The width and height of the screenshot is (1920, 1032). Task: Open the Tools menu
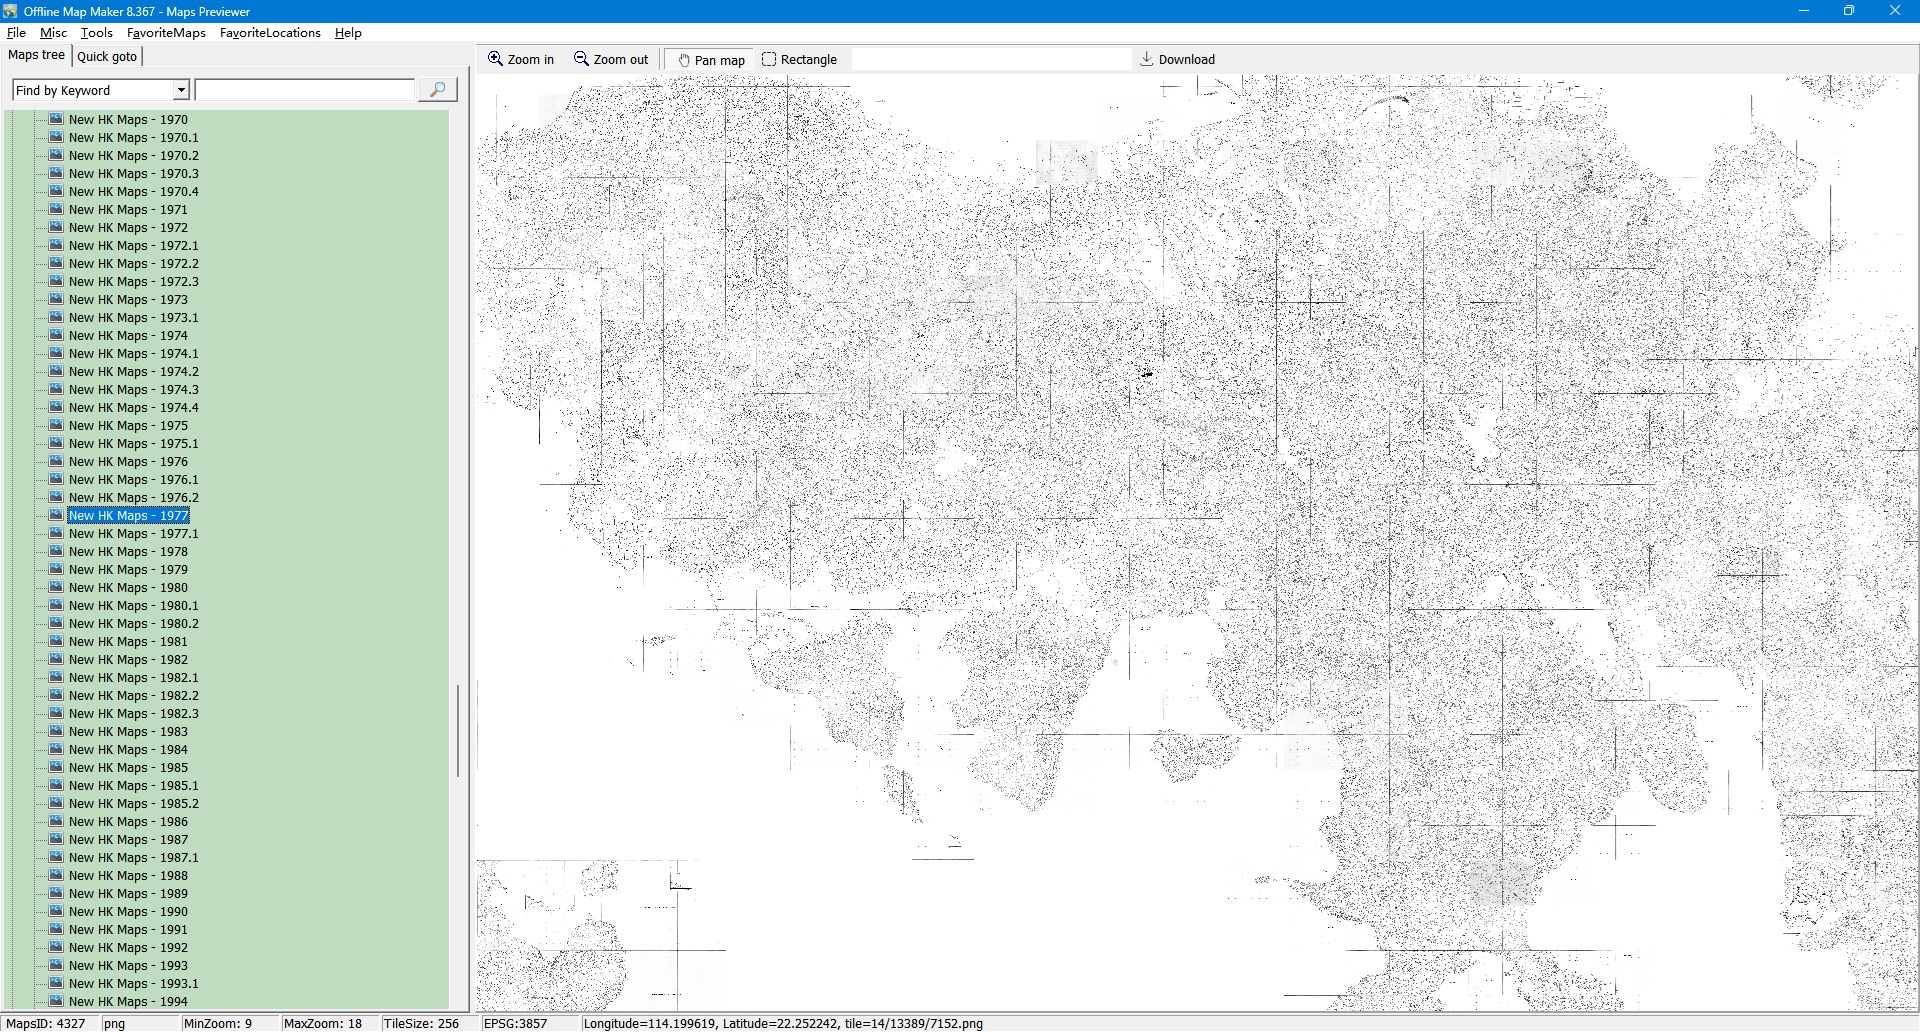tap(97, 33)
